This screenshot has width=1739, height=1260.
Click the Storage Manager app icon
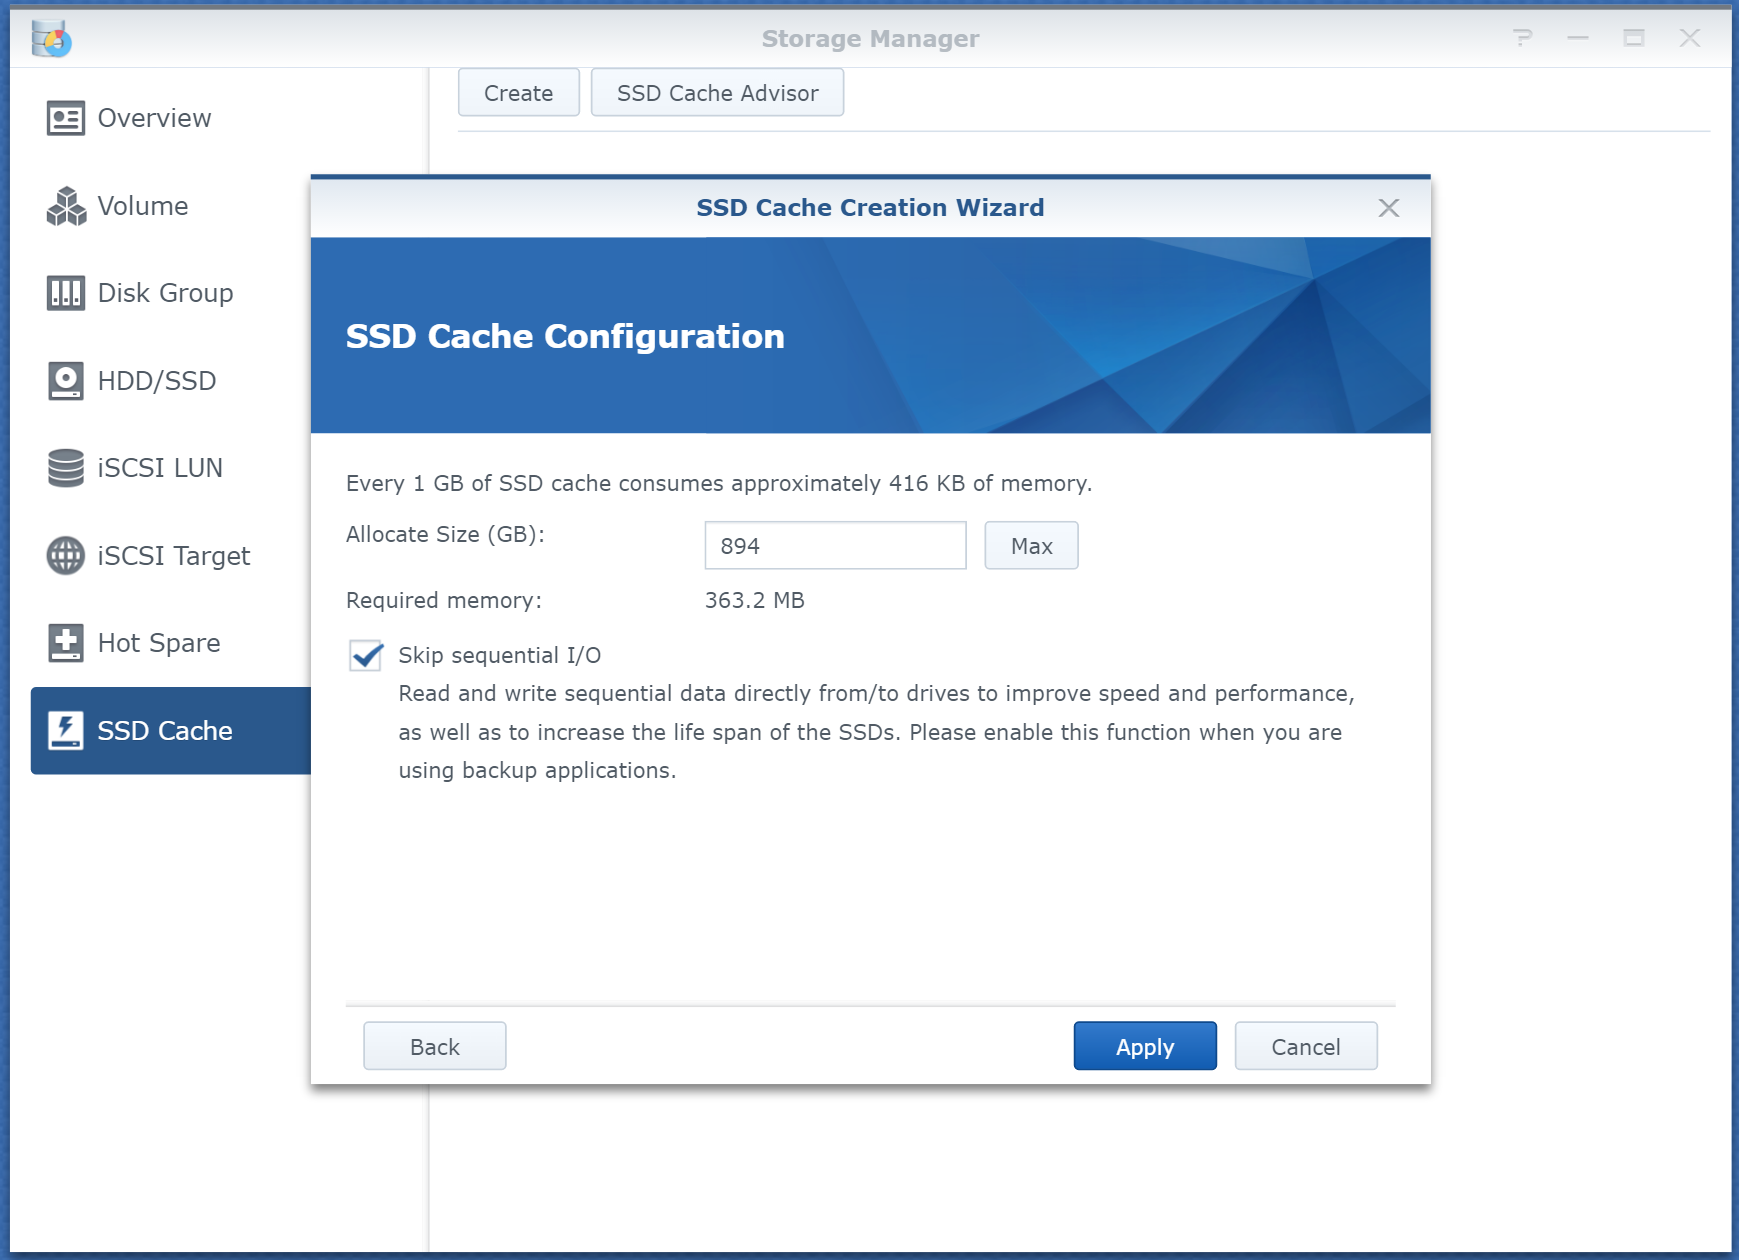point(51,38)
